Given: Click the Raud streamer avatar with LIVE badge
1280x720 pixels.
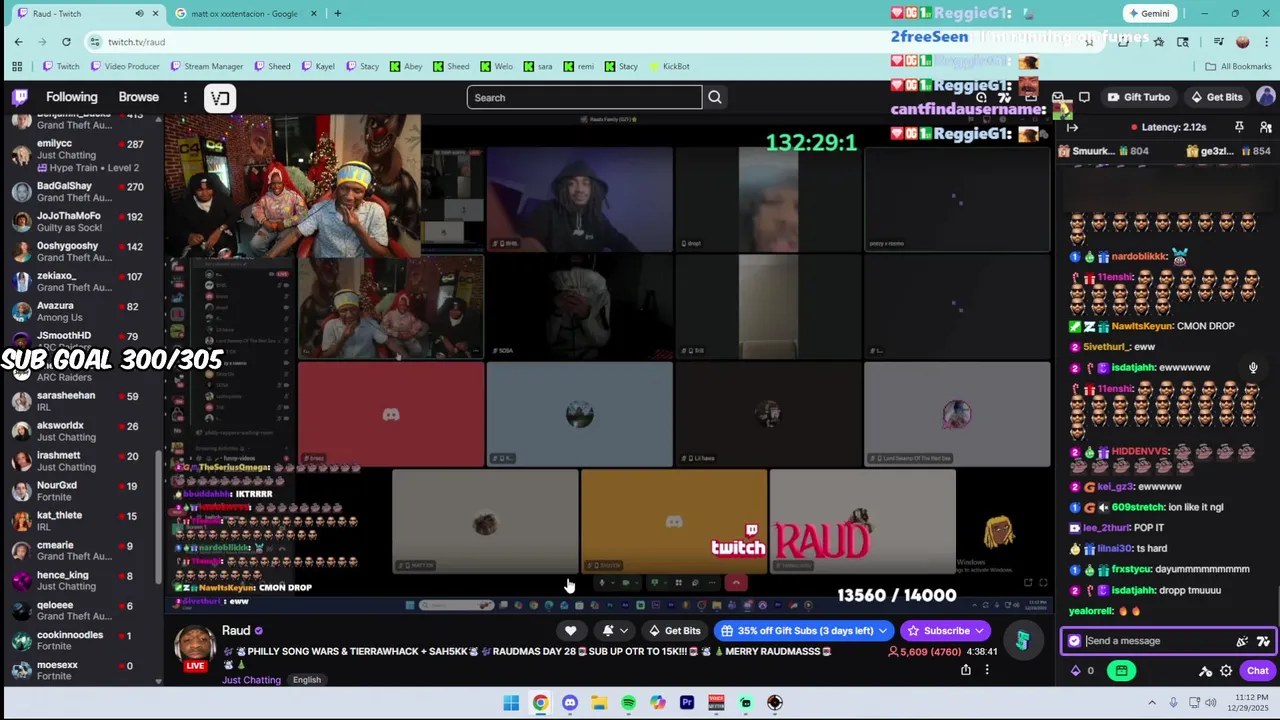Looking at the screenshot, I should pos(195,648).
